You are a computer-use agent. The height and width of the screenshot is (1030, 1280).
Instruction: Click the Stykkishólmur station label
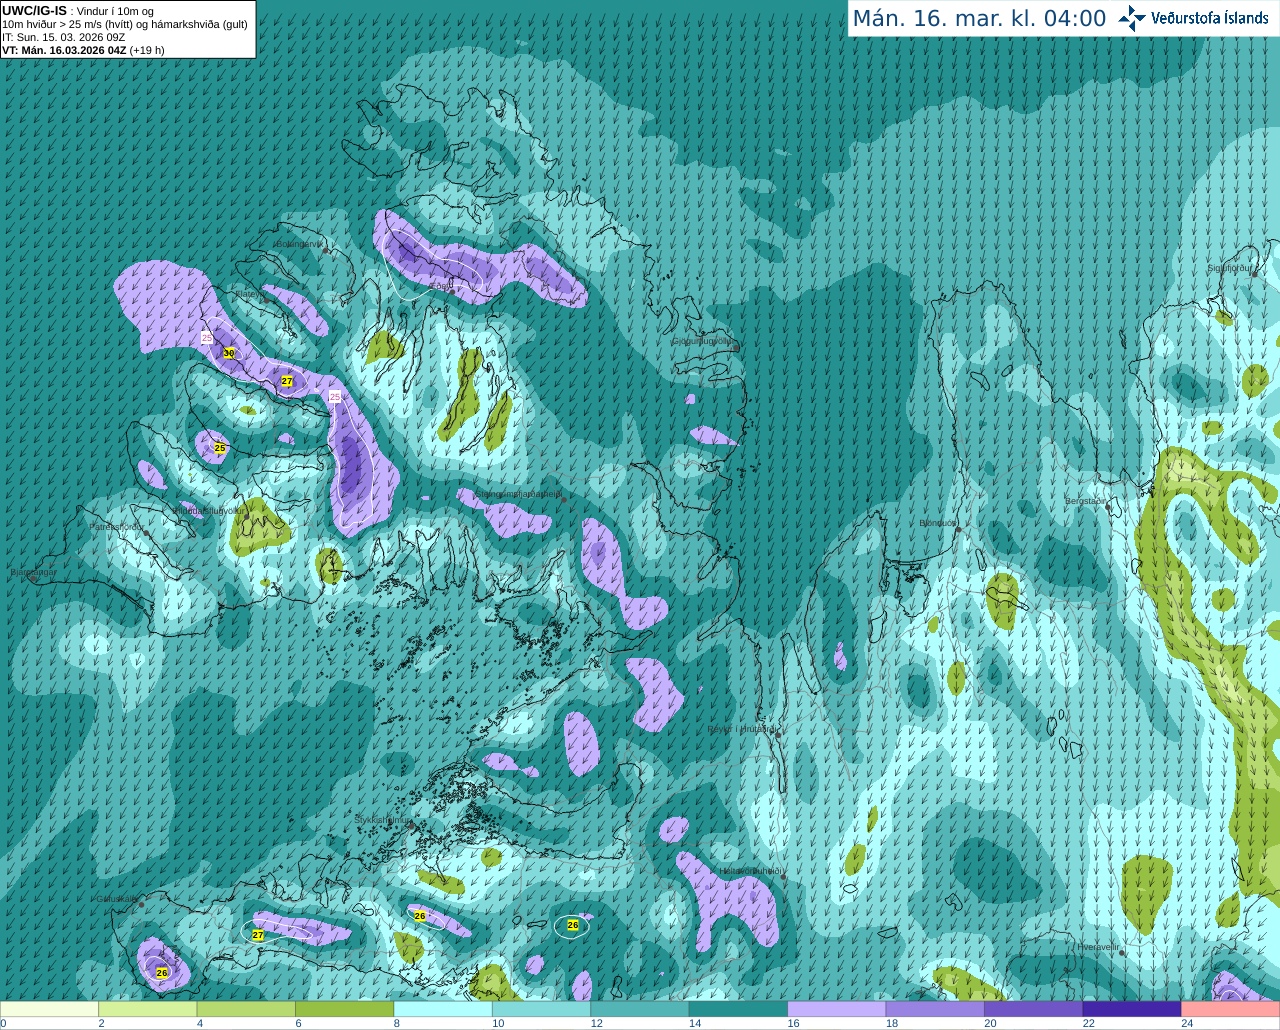coord(382,819)
